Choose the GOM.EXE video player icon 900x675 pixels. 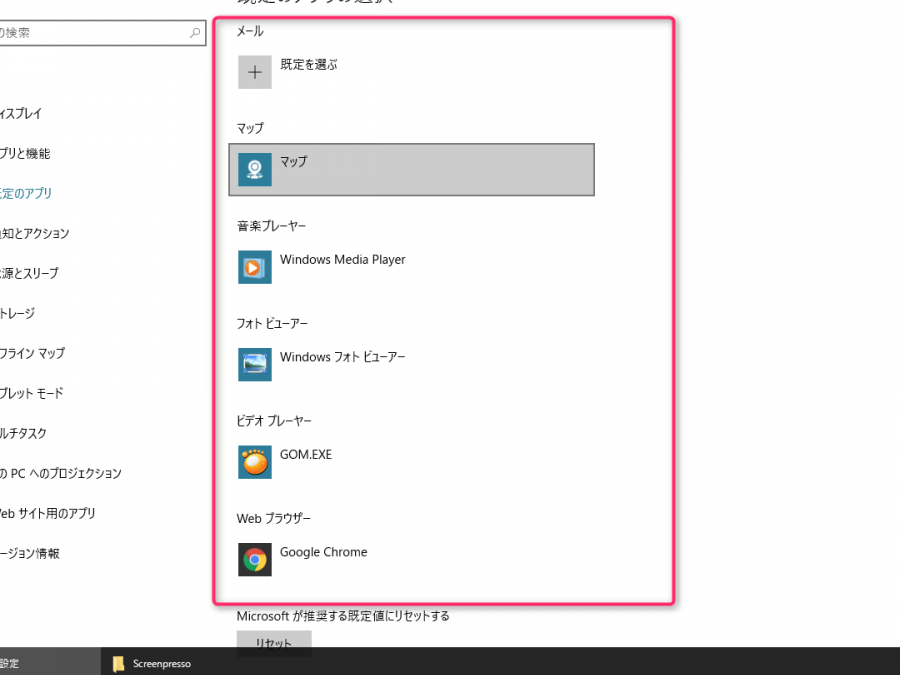pos(254,462)
